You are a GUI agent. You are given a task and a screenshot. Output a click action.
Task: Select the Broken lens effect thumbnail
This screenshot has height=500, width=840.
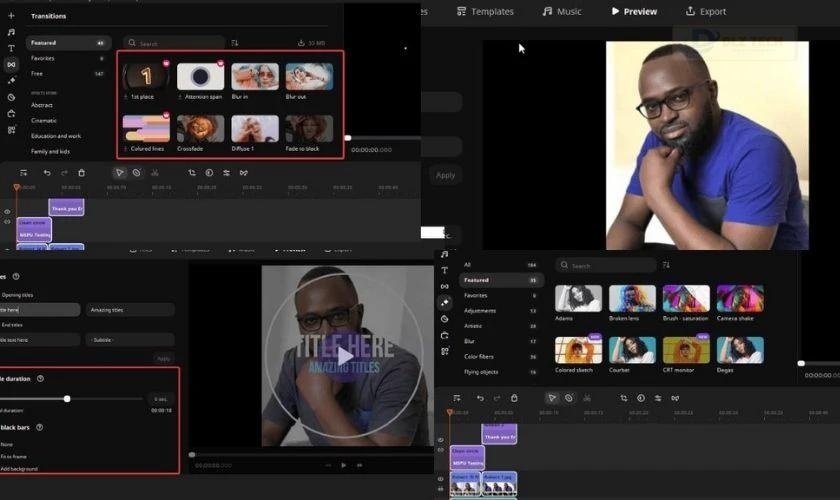[x=632, y=298]
